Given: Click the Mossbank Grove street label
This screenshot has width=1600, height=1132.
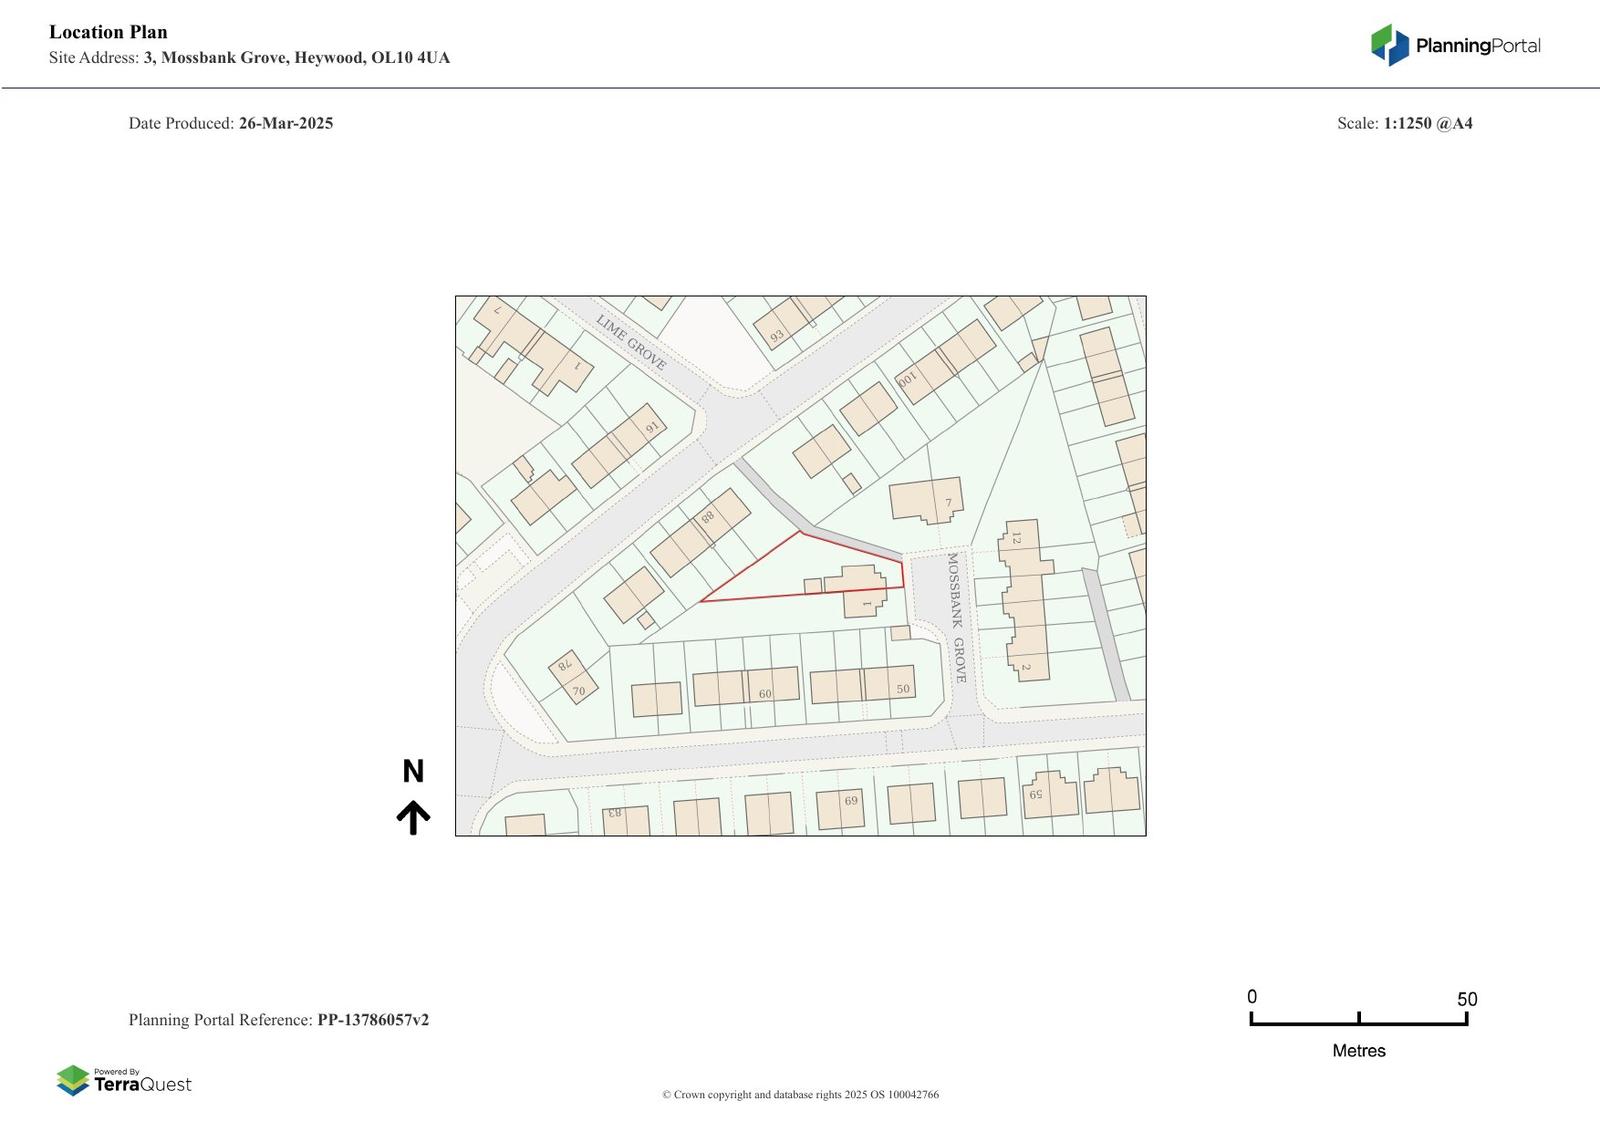Looking at the screenshot, I should pyautogui.click(x=956, y=617).
